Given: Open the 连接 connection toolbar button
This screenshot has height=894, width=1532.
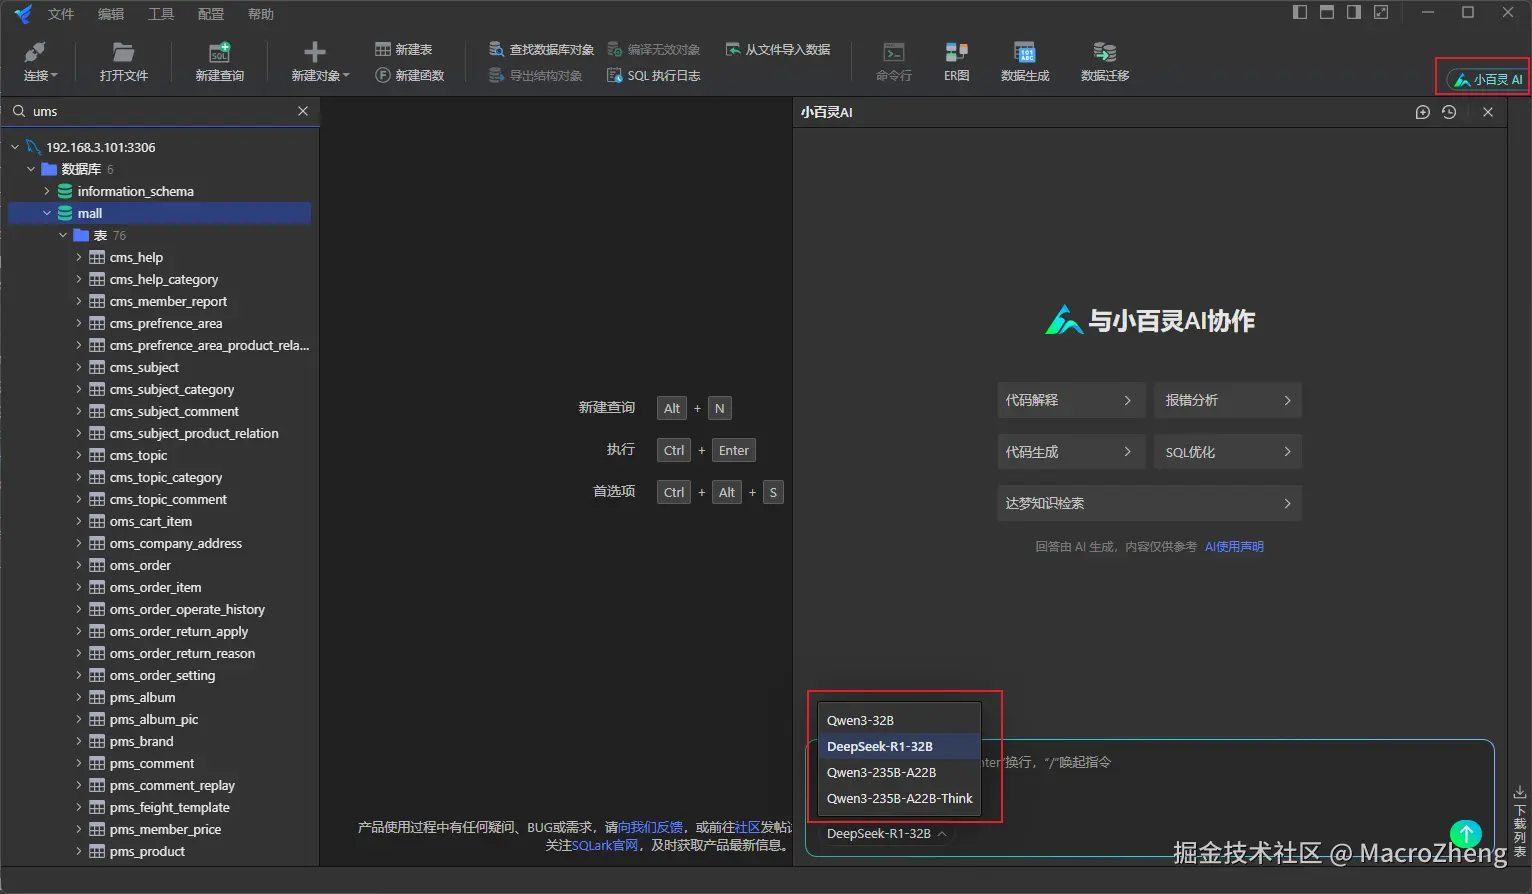Looking at the screenshot, I should tap(40, 62).
